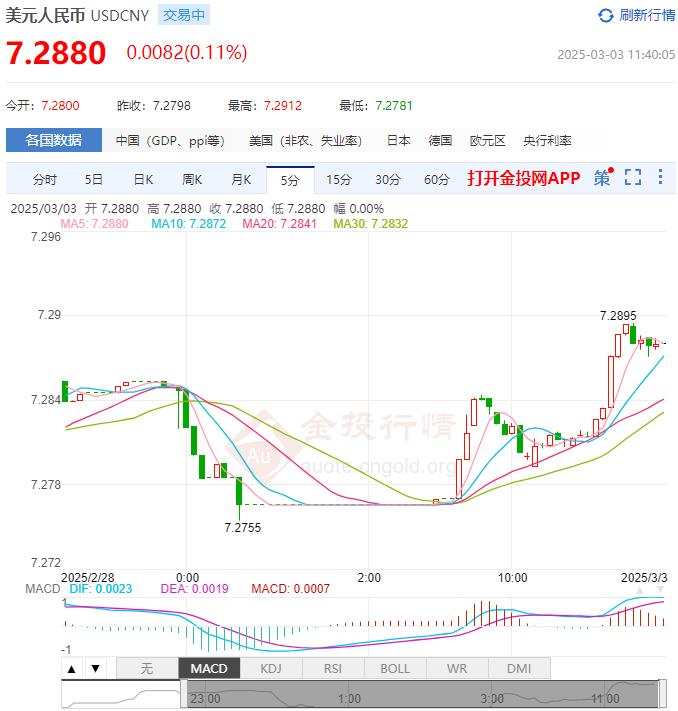Click the 7.2895 high price marker
The height and width of the screenshot is (711, 678).
(x=618, y=316)
